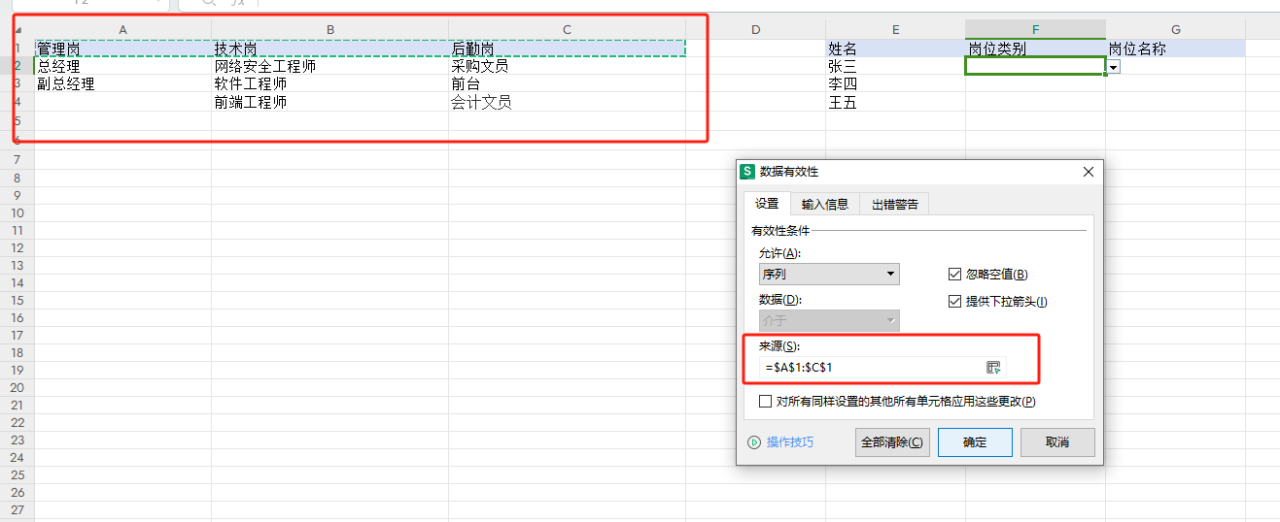Click cell containing 采购文员
The width and height of the screenshot is (1280, 522).
click(x=567, y=66)
